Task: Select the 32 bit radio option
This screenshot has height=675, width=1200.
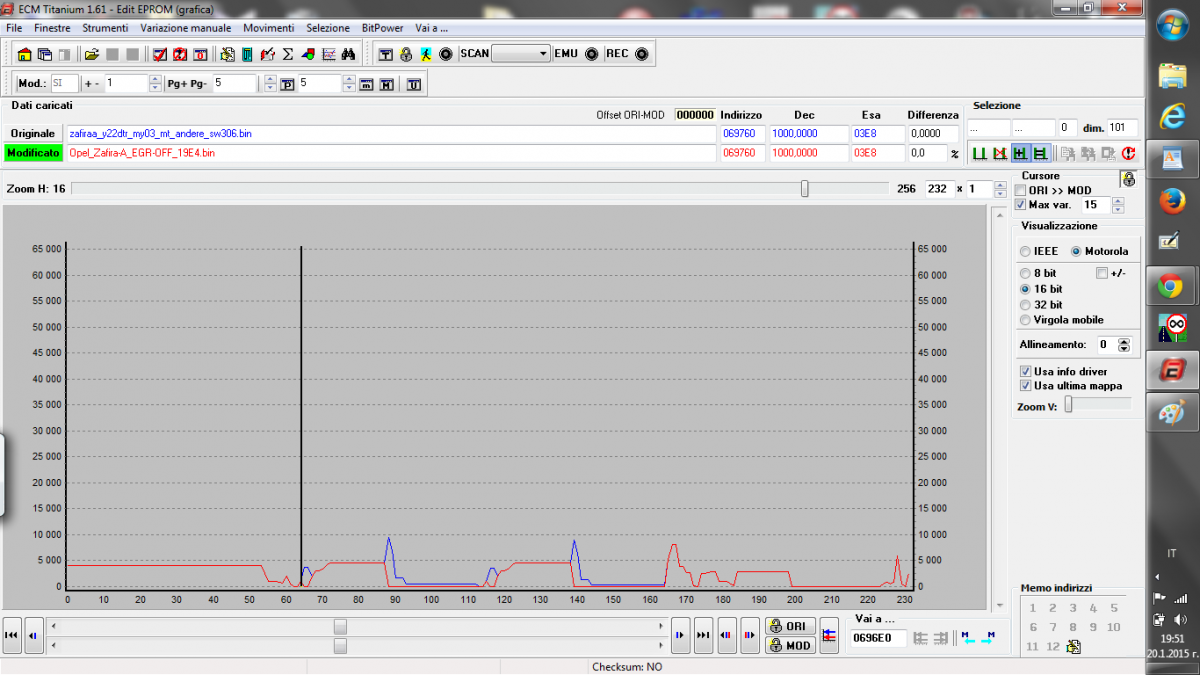Action: (1025, 305)
